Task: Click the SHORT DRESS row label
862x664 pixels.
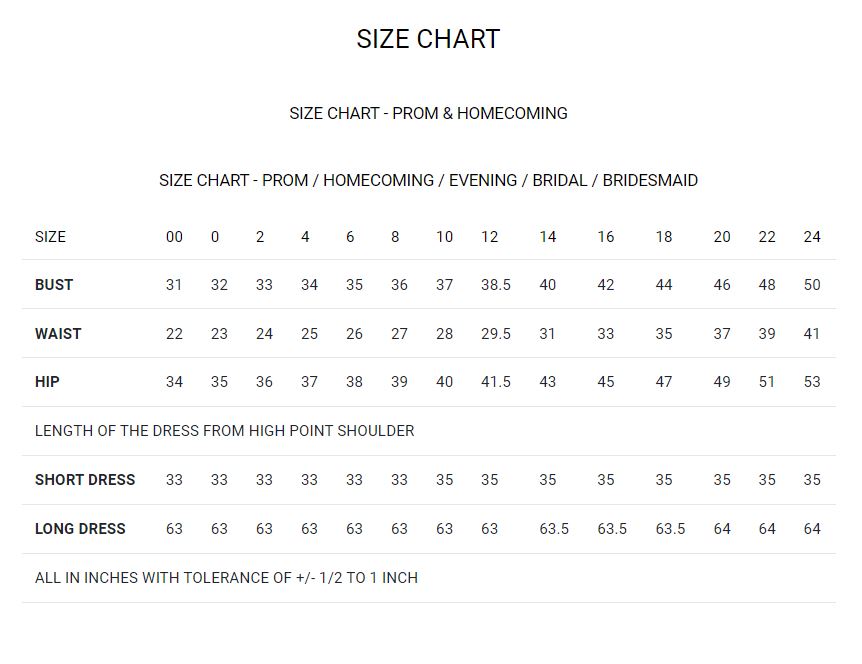Action: (x=85, y=480)
